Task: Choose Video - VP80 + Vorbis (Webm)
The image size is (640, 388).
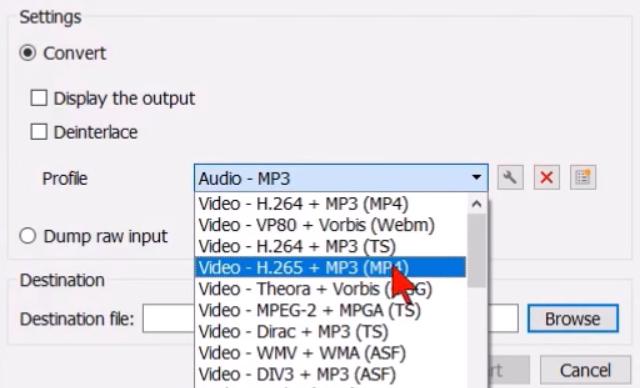Action: pyautogui.click(x=330, y=225)
